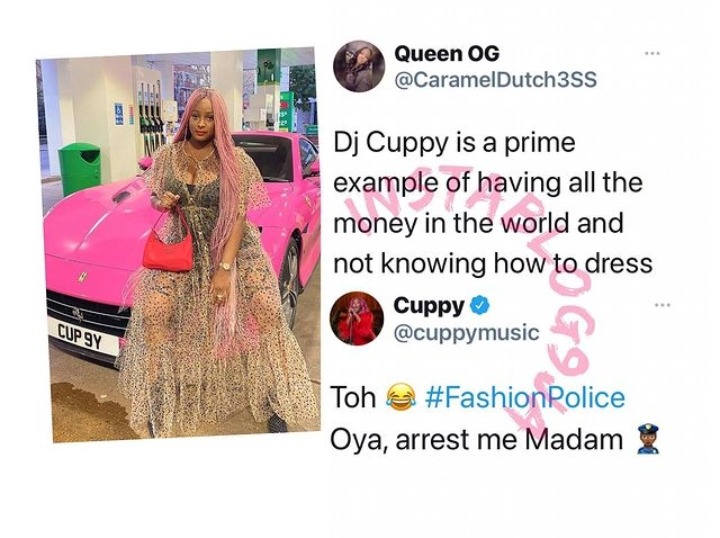This screenshot has width=720, height=538.
Task: Open Cuppy's profile avatar
Action: [357, 318]
